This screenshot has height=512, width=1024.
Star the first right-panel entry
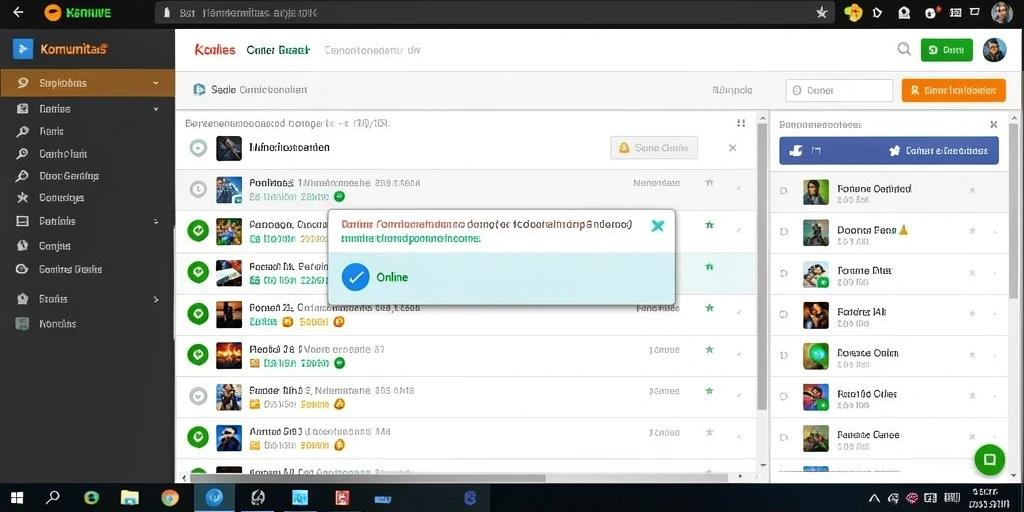[972, 190]
